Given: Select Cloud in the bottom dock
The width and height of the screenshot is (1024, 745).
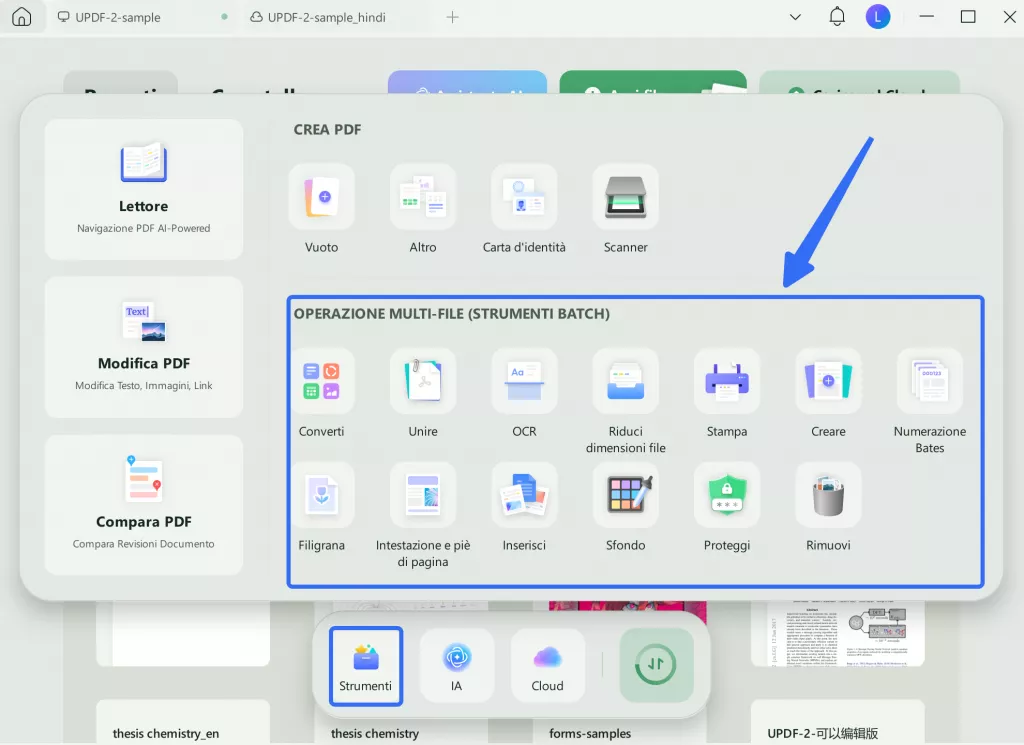Looking at the screenshot, I should pyautogui.click(x=547, y=666).
